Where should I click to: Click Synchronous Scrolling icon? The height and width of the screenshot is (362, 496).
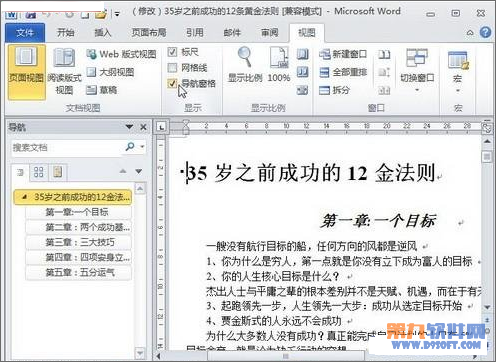(384, 72)
